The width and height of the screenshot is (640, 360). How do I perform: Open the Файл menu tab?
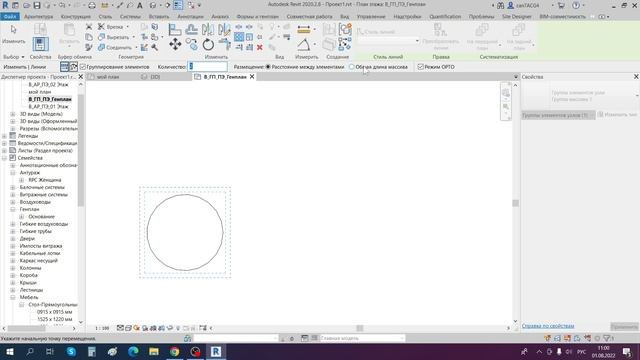click(10, 17)
